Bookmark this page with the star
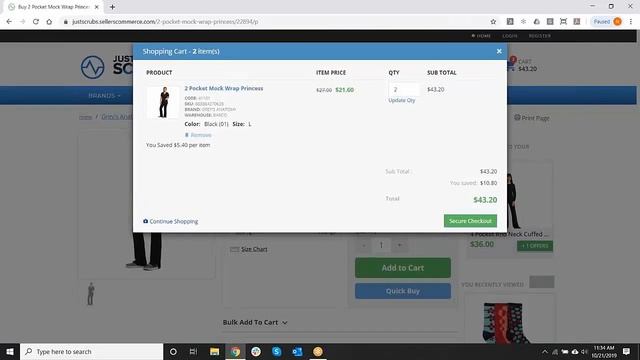 point(493,22)
